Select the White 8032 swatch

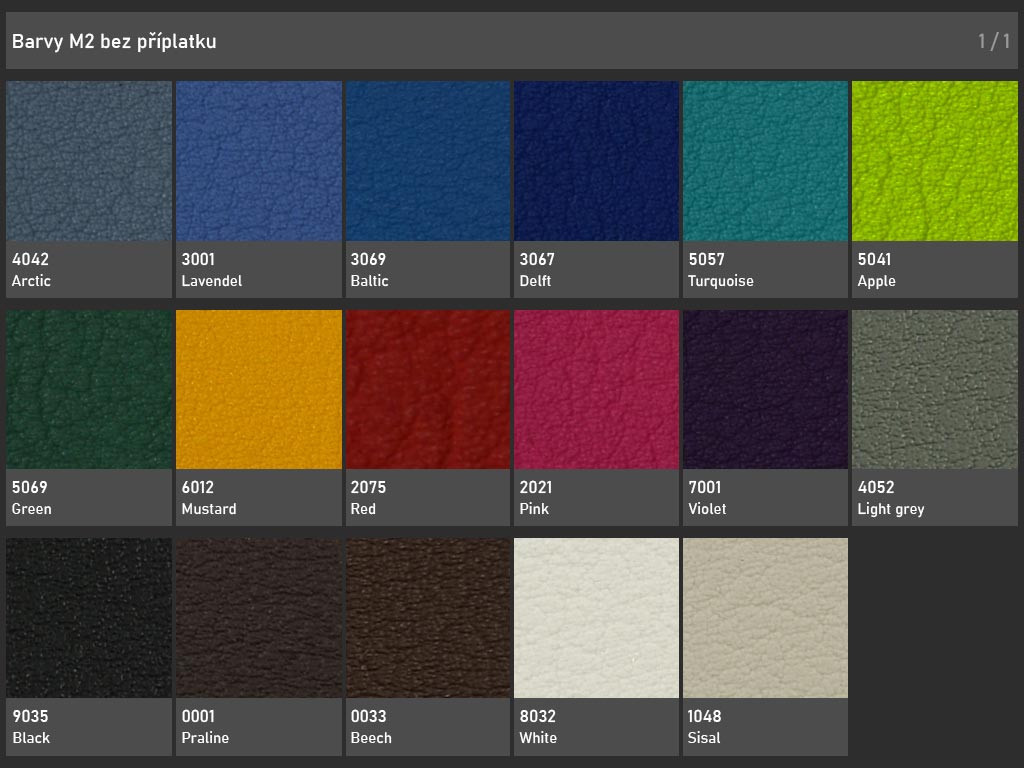click(596, 618)
